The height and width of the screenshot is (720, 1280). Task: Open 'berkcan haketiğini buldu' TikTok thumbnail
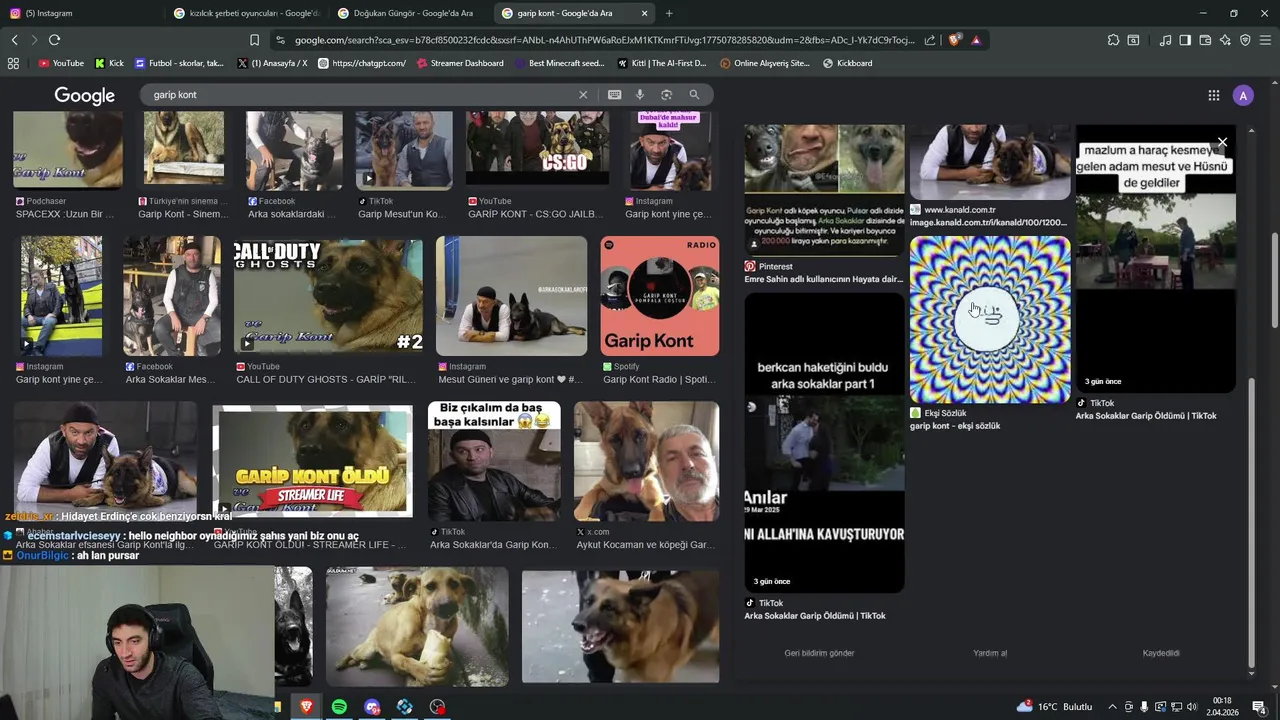tap(824, 443)
